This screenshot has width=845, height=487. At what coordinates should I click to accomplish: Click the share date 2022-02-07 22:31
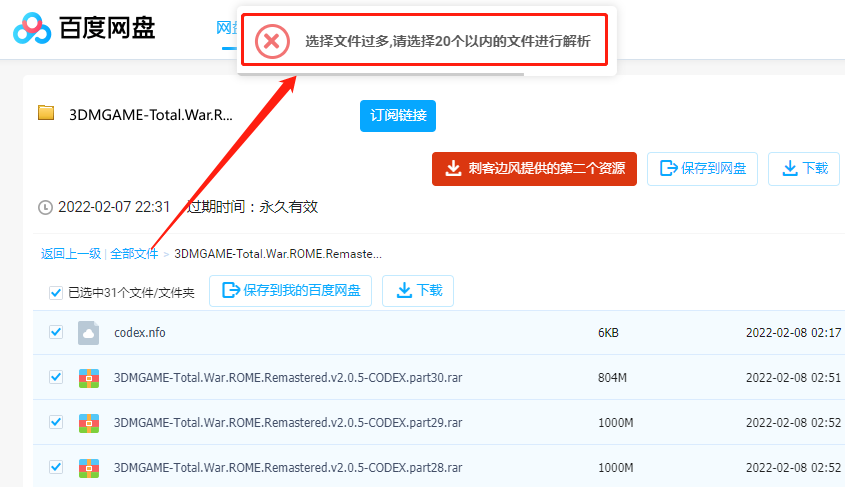tap(114, 207)
